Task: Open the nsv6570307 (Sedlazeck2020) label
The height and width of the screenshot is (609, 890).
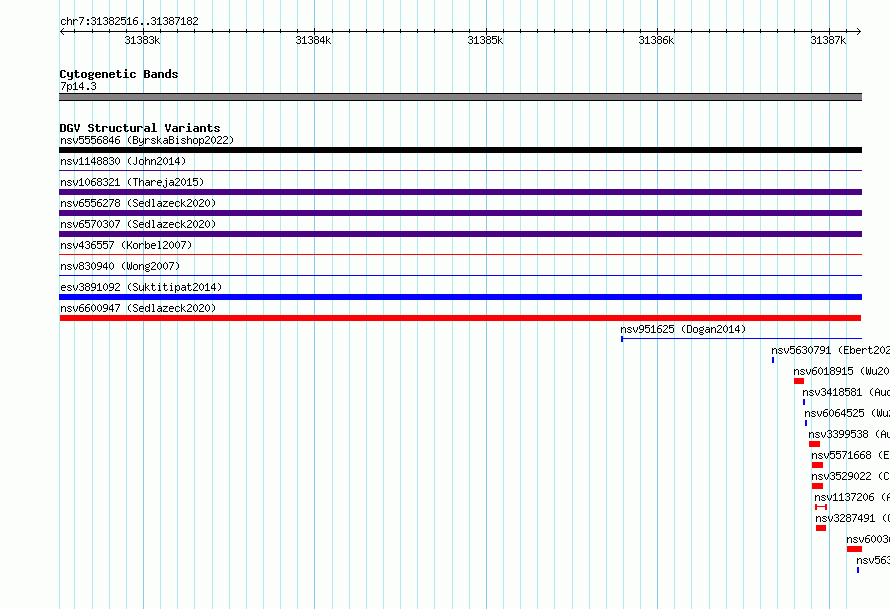Action: pos(138,224)
